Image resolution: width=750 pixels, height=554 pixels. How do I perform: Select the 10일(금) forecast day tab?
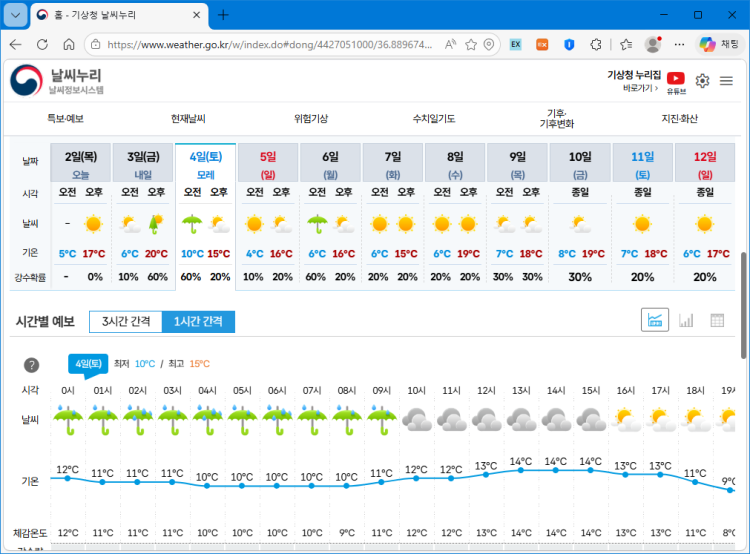click(x=580, y=163)
